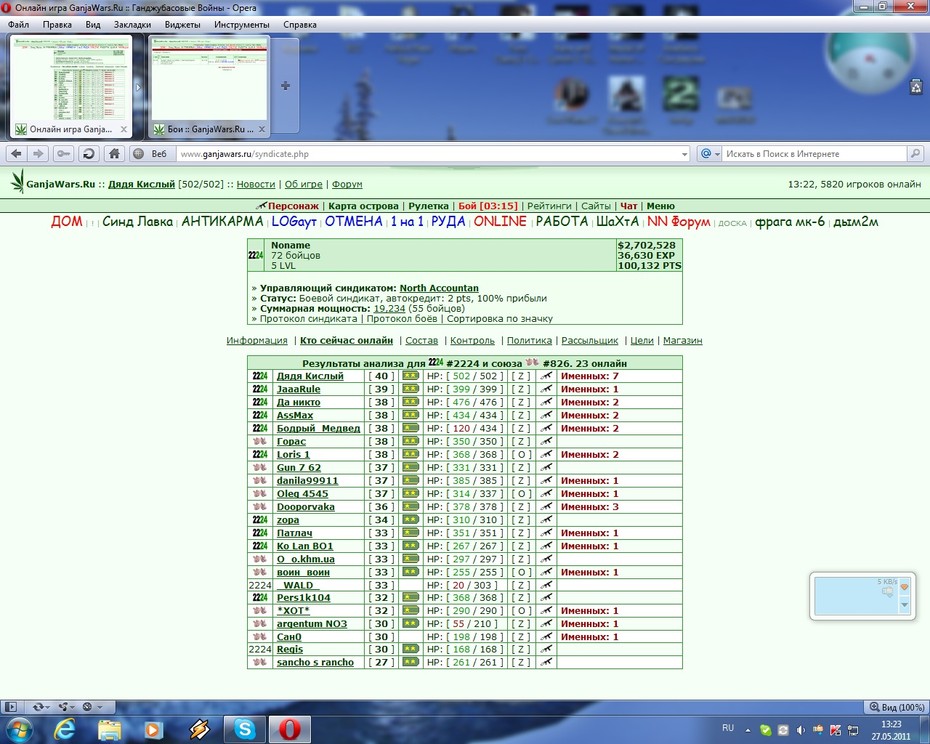Image resolution: width=930 pixels, height=744 pixels.
Task: Switch to the Бои :: GanjaWars.Ru tab
Action: [x=209, y=86]
